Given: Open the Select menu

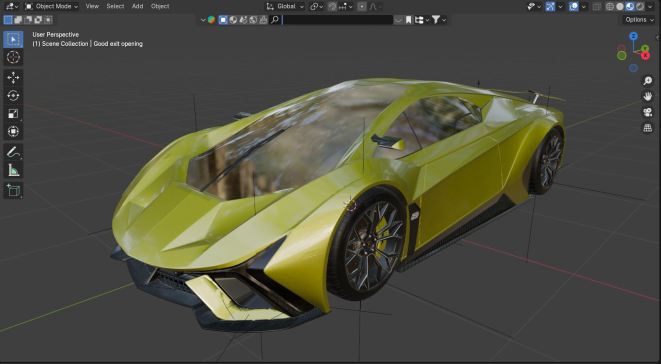Looking at the screenshot, I should (115, 6).
